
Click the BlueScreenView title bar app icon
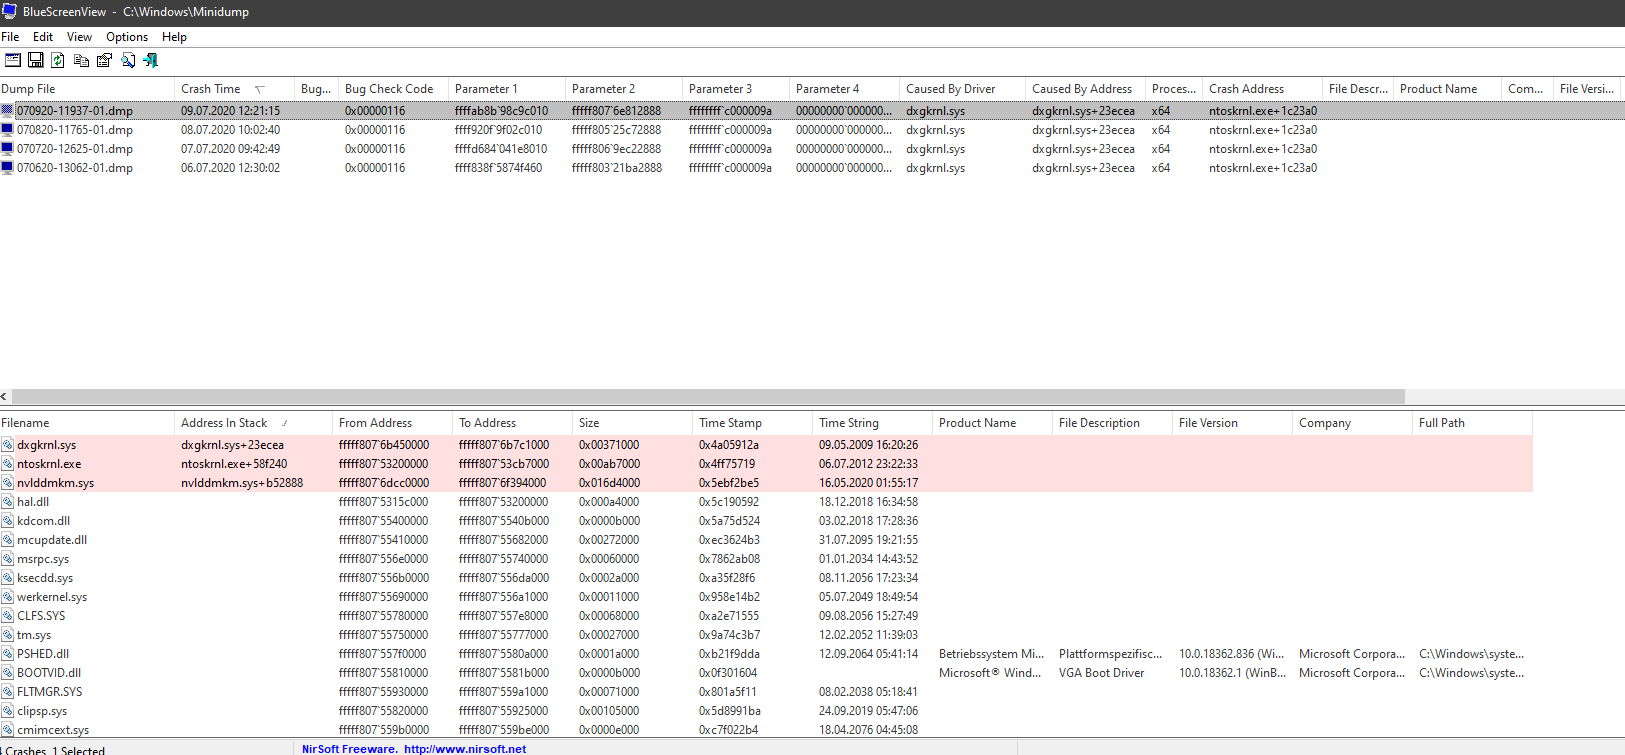(9, 11)
